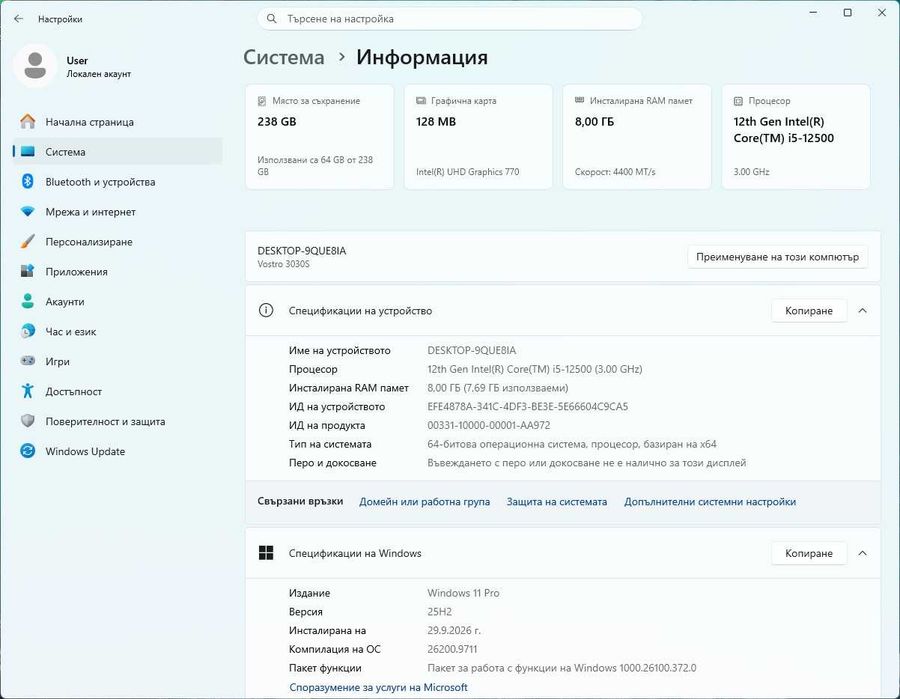Open the Графична карта 128 MB card
This screenshot has height=699, width=900.
point(478,137)
